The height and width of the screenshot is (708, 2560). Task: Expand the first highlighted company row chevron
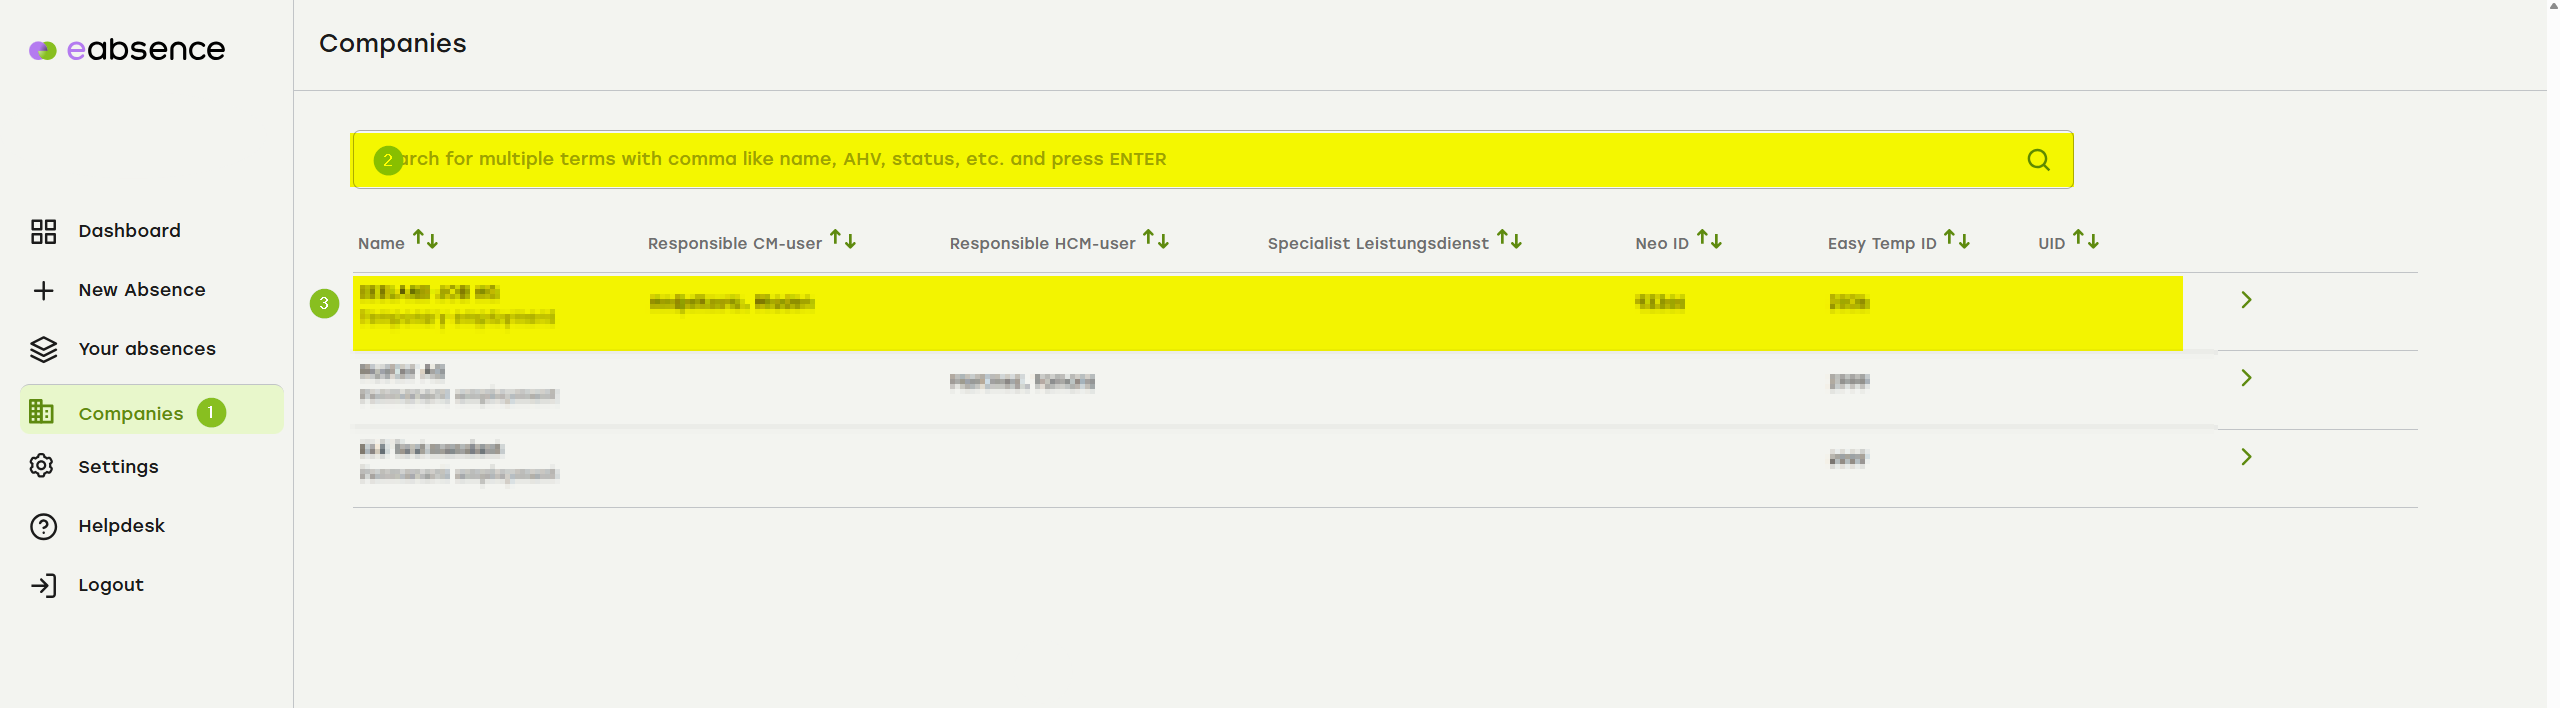point(2246,300)
